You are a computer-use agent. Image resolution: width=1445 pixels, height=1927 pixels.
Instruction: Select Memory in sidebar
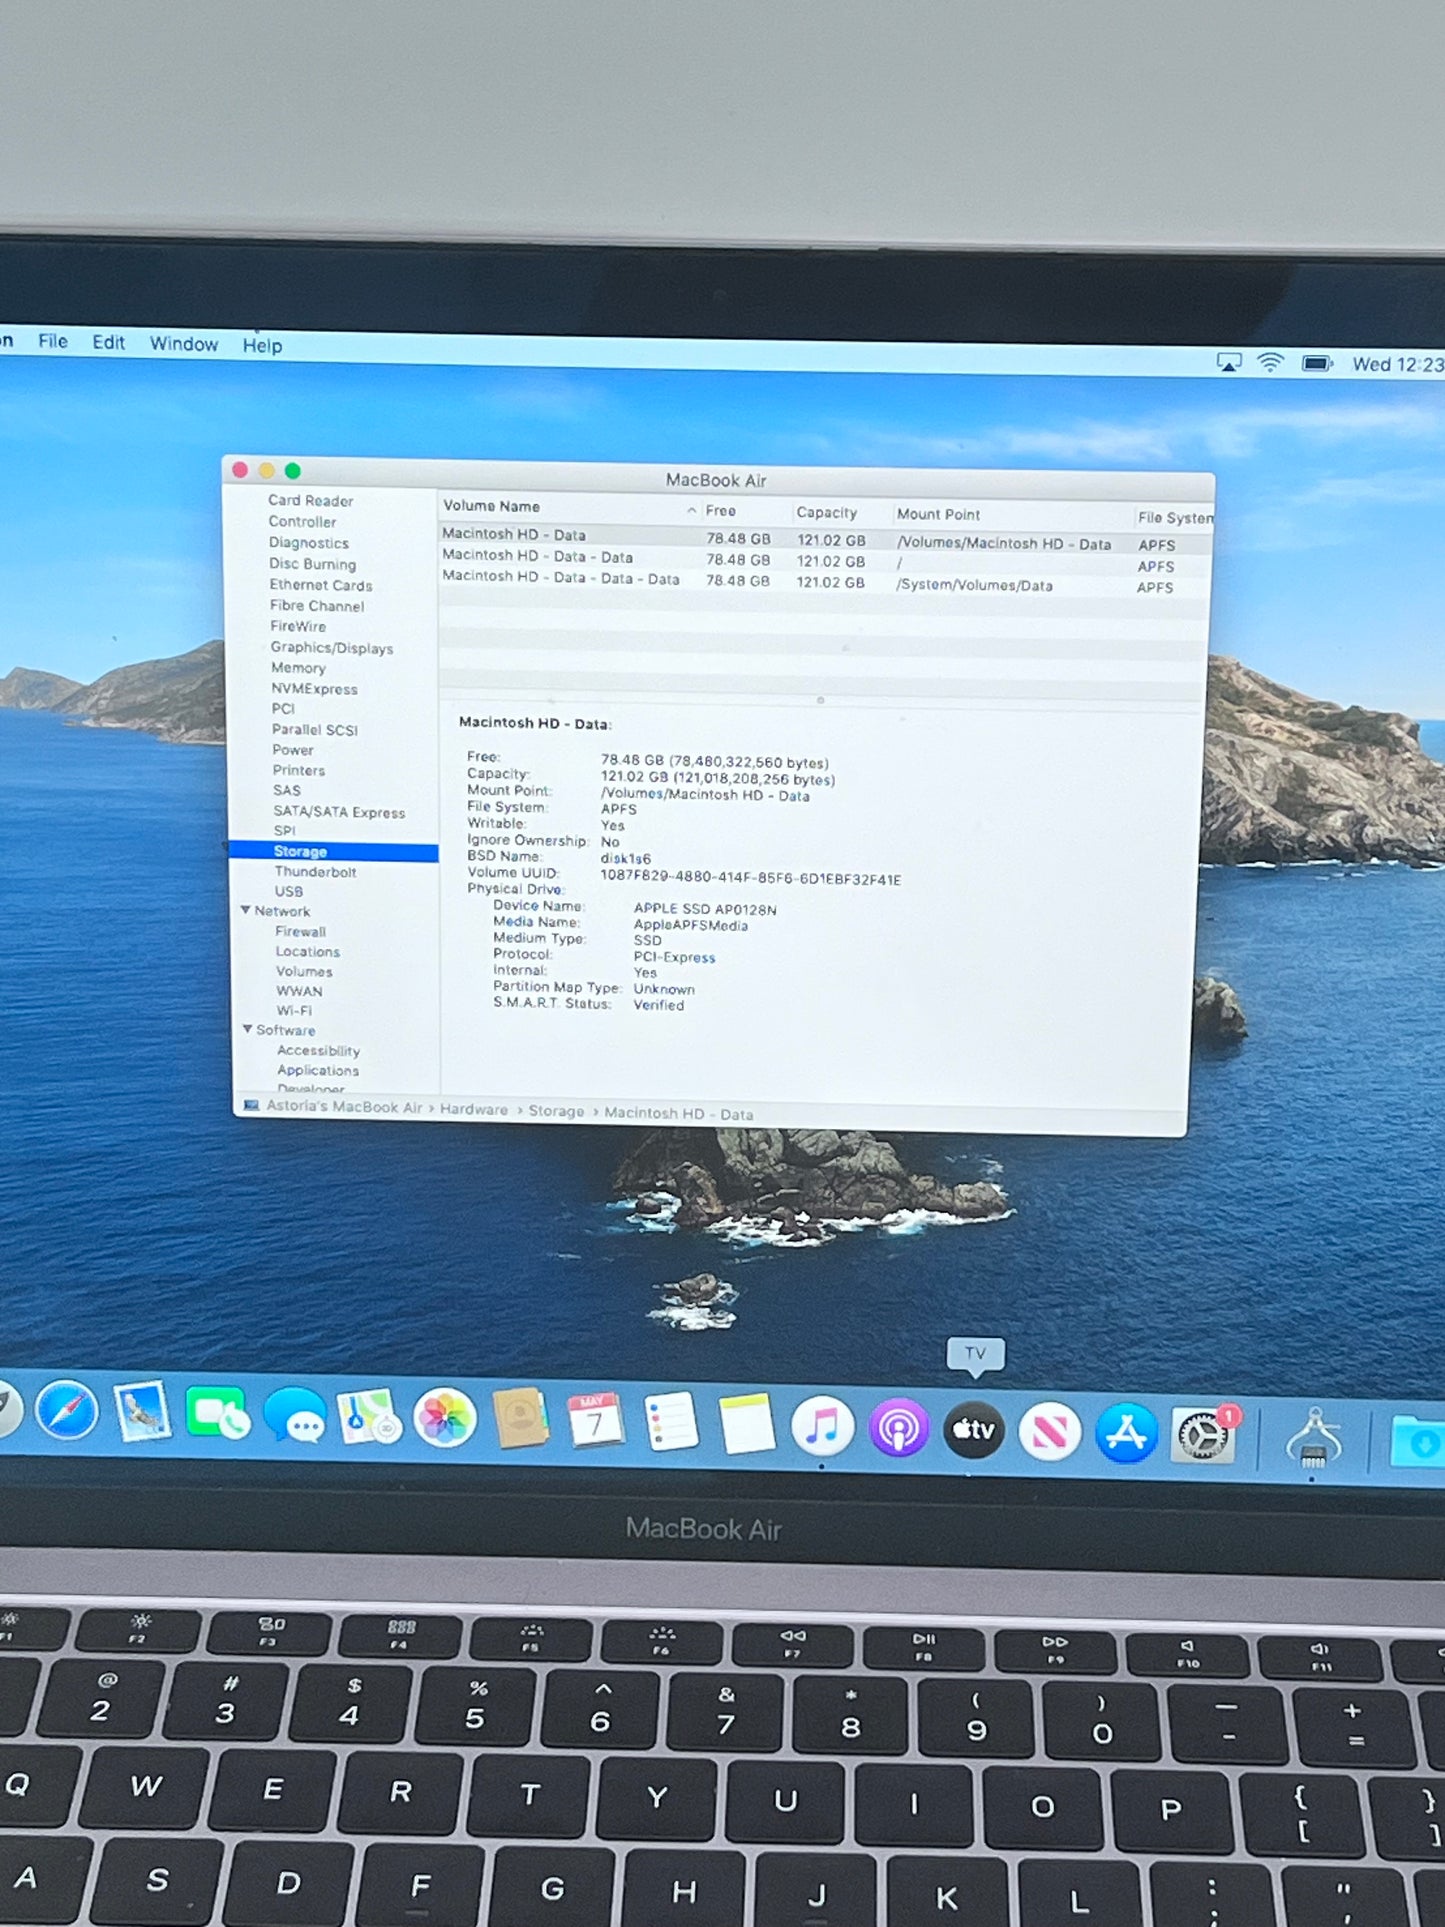pos(298,667)
